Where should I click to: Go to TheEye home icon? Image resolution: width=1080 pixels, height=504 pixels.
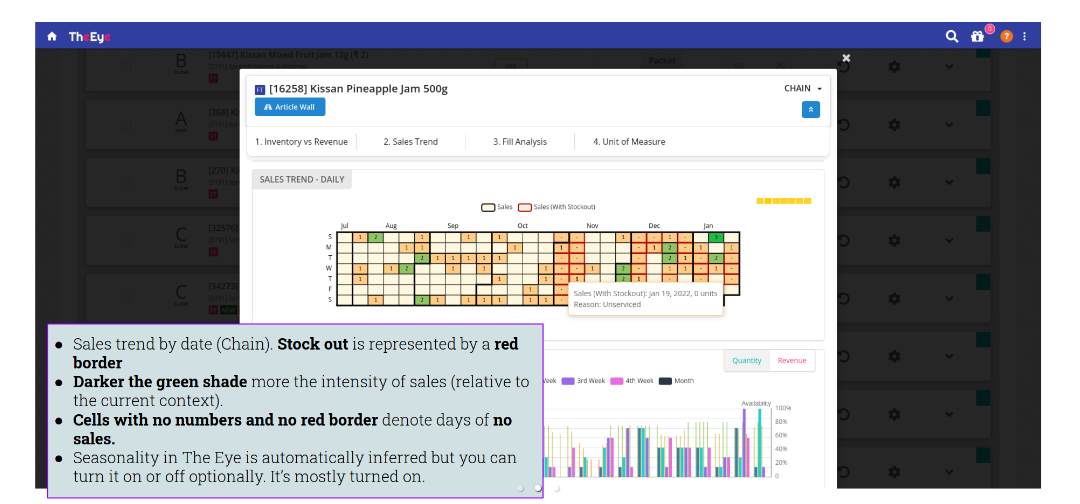pyautogui.click(x=52, y=37)
